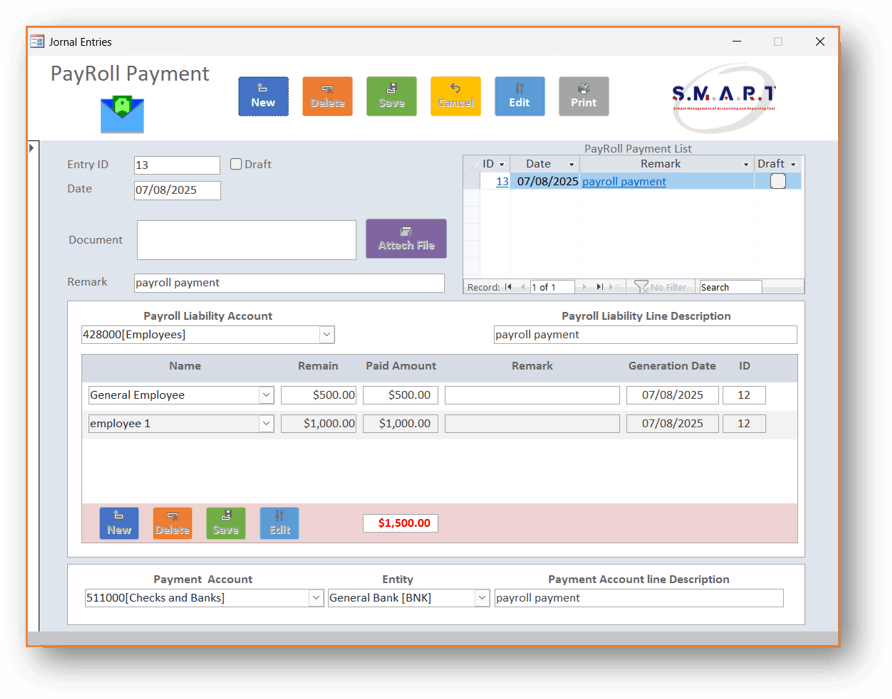The width and height of the screenshot is (892, 699).
Task: Click the 07/08/2025 date cell in list
Action: (544, 181)
